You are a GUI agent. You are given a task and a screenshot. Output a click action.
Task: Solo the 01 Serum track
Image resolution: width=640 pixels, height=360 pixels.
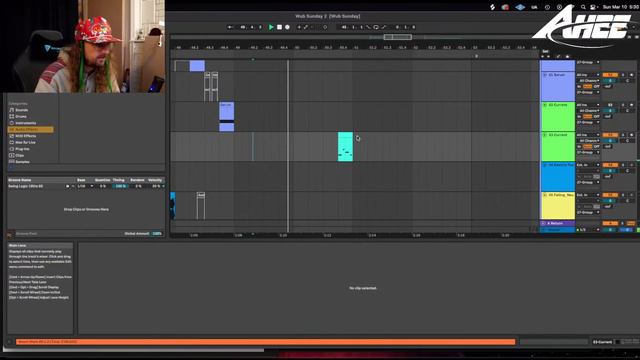click(x=623, y=75)
